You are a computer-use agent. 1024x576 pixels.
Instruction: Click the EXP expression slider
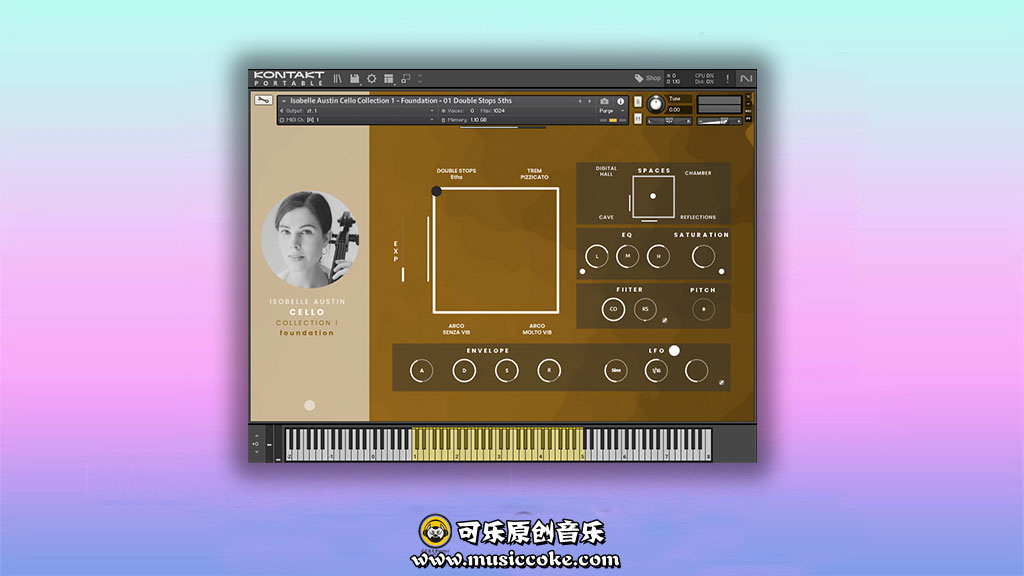tap(403, 251)
